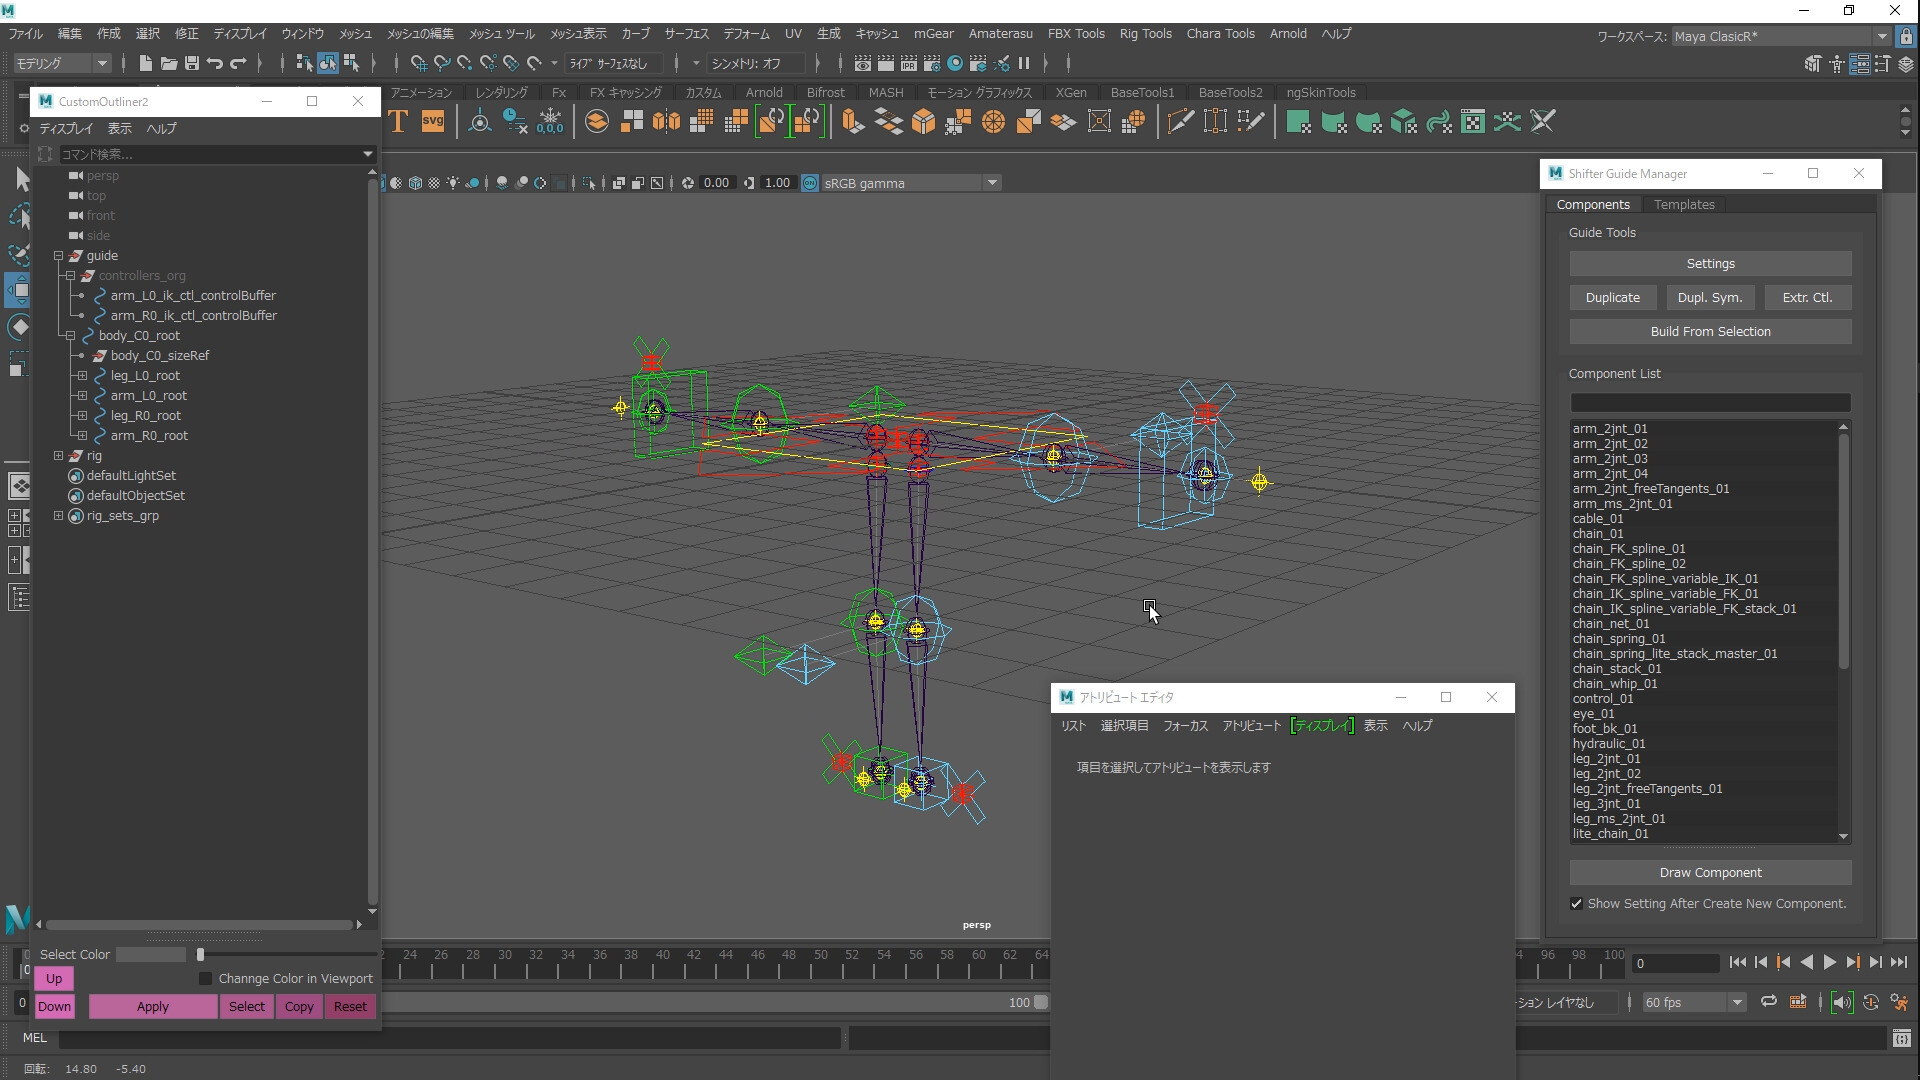The width and height of the screenshot is (1920, 1080).
Task: Click the Bevel cube shelf icon
Action: click(x=923, y=122)
